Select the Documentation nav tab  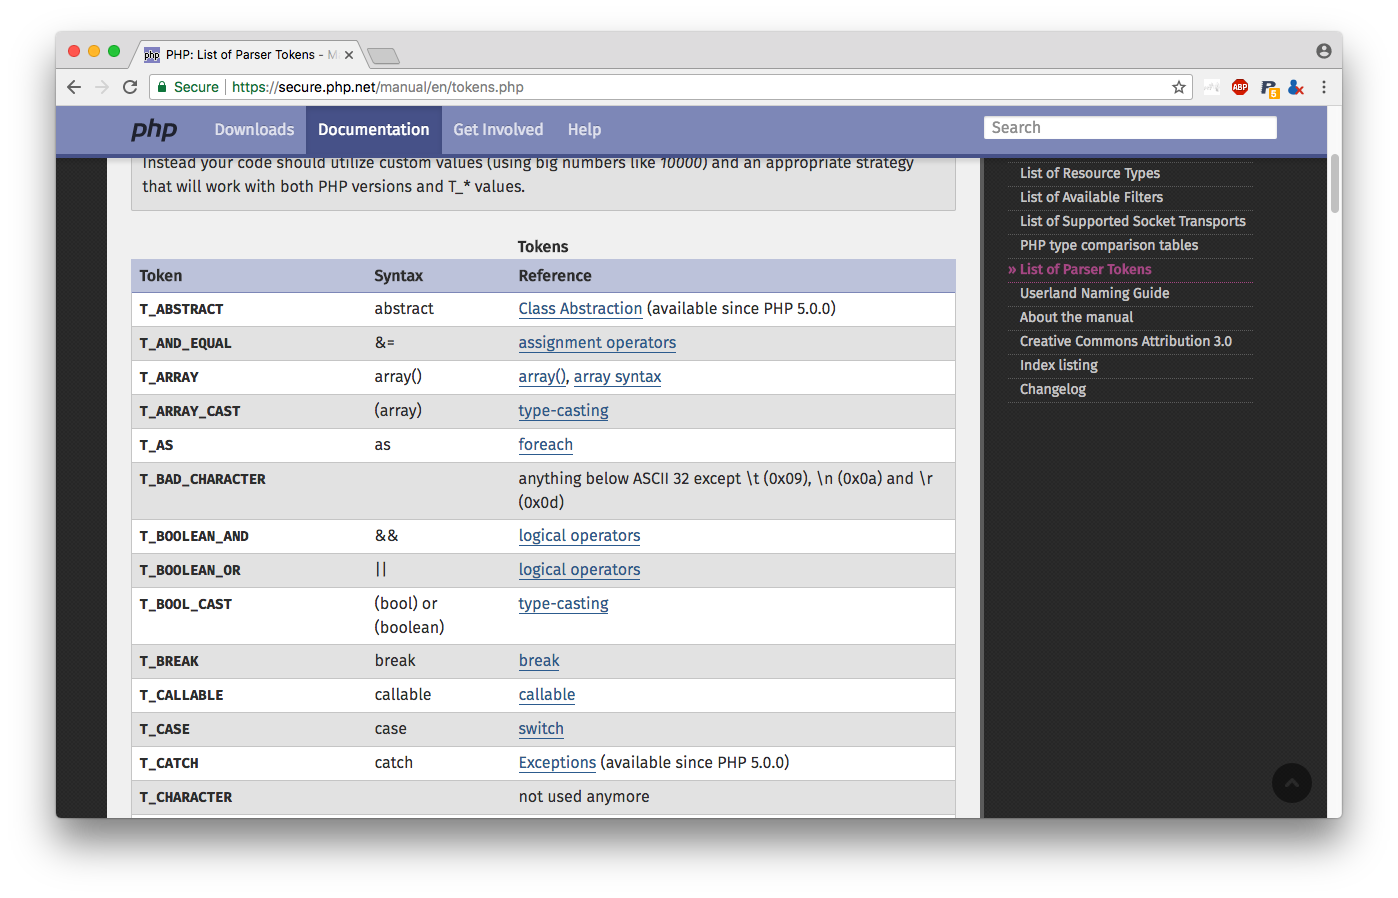[374, 129]
